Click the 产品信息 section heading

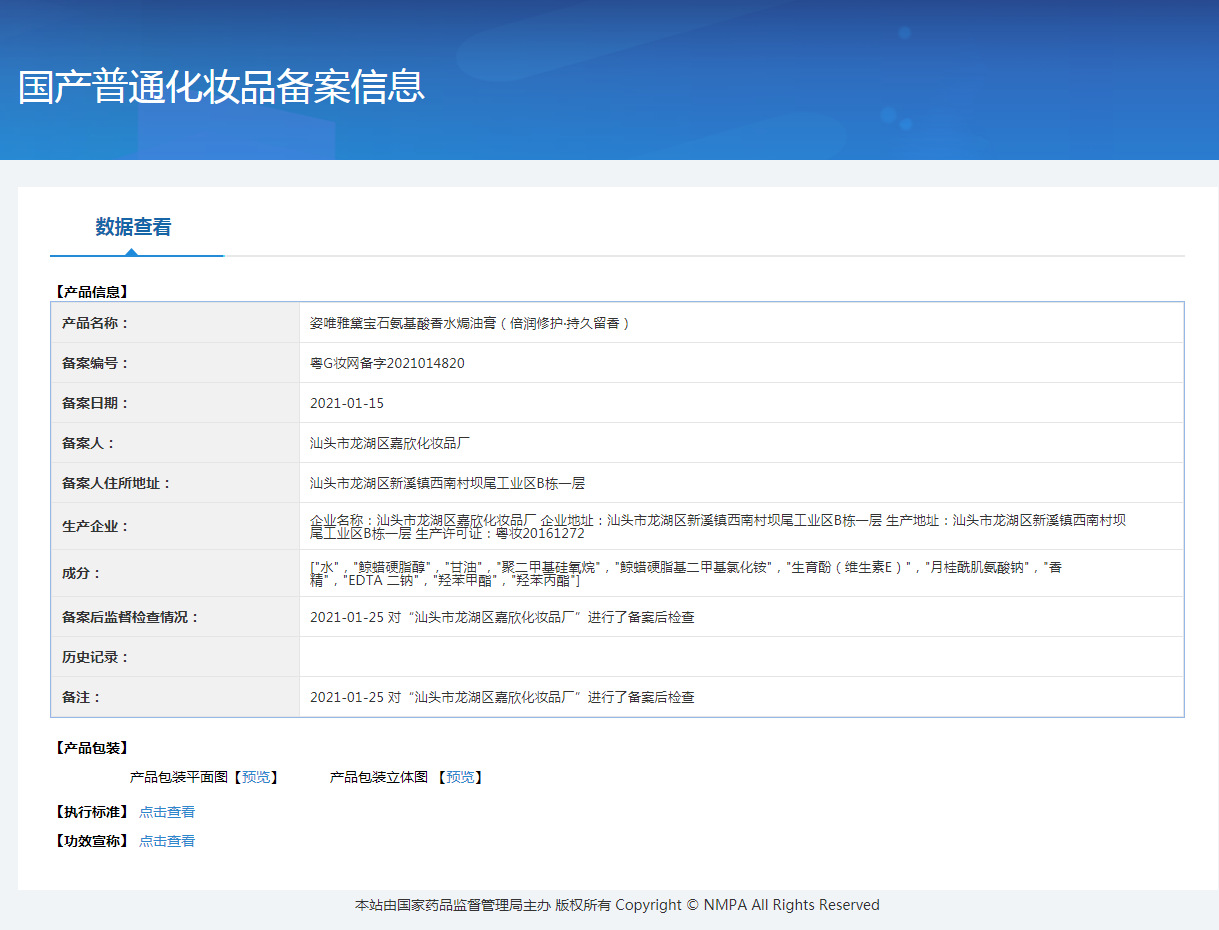[x=92, y=292]
